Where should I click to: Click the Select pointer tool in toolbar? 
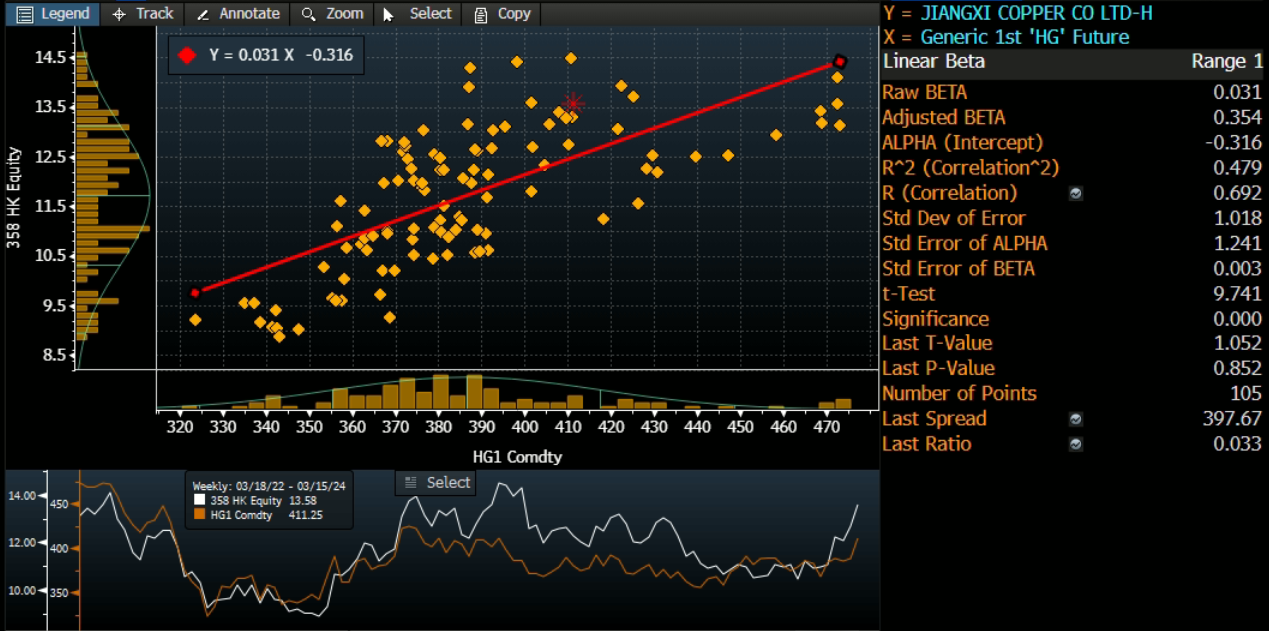point(418,14)
